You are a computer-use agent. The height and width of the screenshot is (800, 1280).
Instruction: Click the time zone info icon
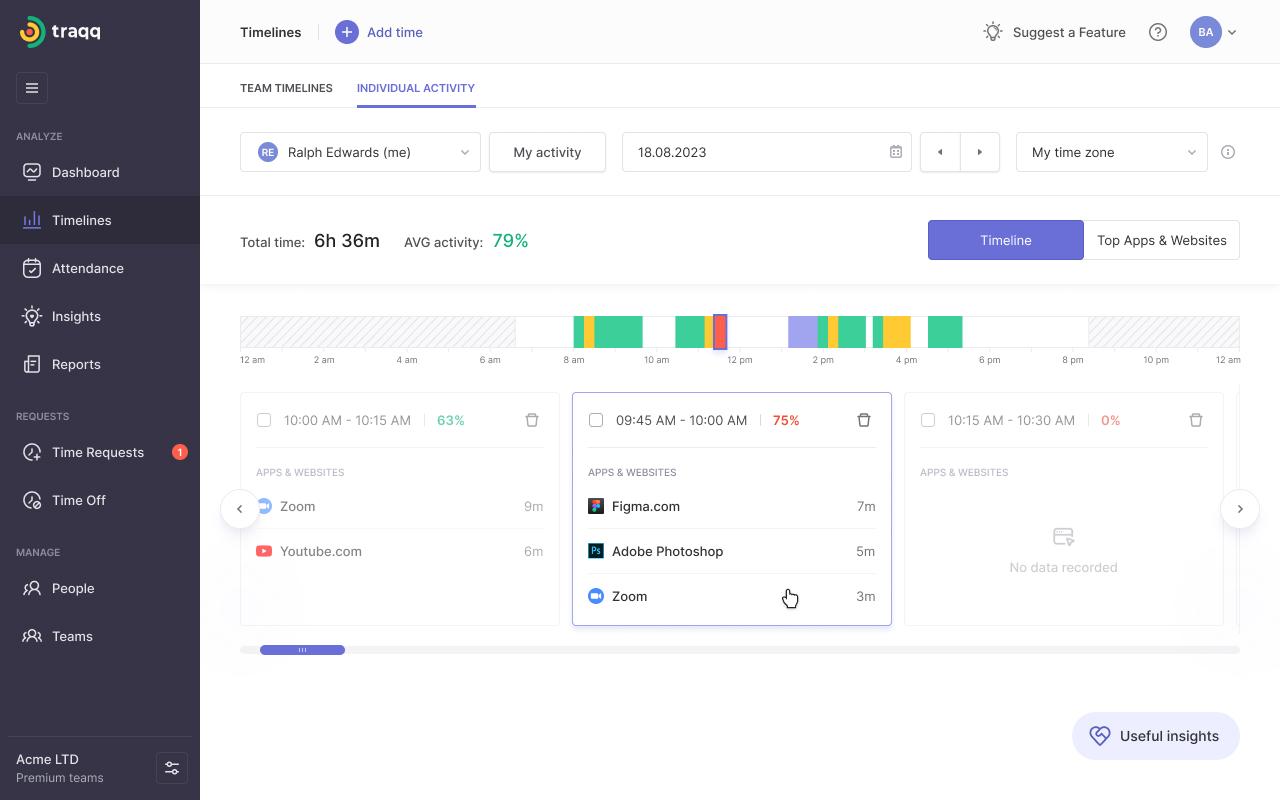[1228, 152]
